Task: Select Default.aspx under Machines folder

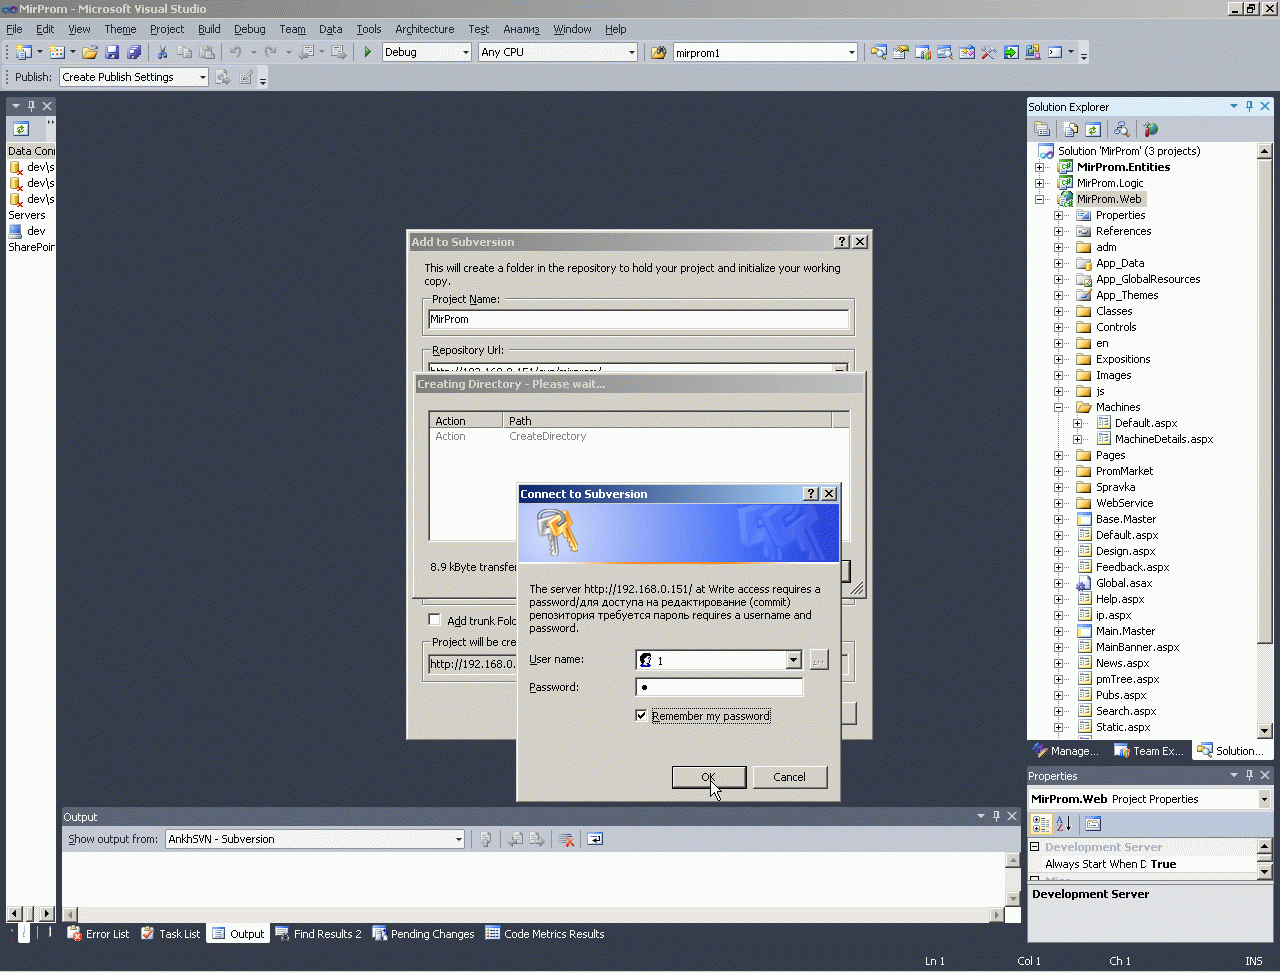Action: pos(1146,423)
